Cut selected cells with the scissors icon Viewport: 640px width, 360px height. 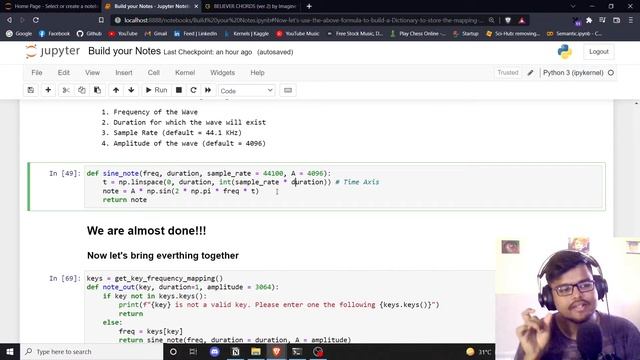(66, 90)
